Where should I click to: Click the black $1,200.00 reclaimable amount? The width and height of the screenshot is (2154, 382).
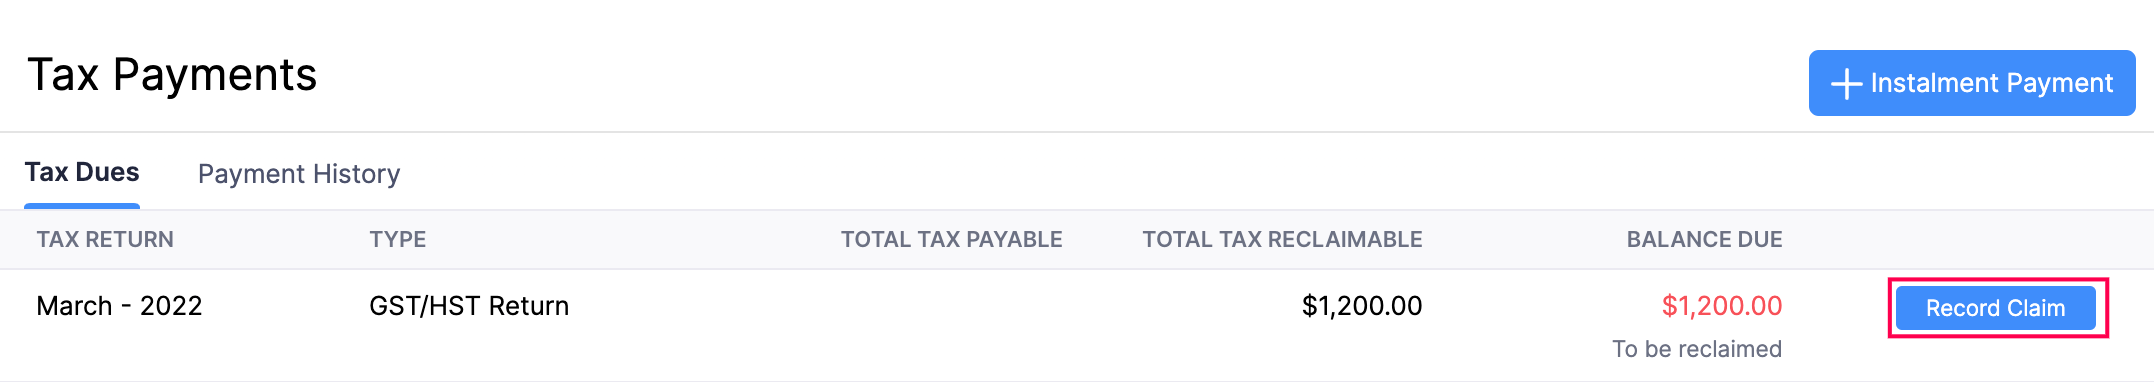pyautogui.click(x=1362, y=306)
